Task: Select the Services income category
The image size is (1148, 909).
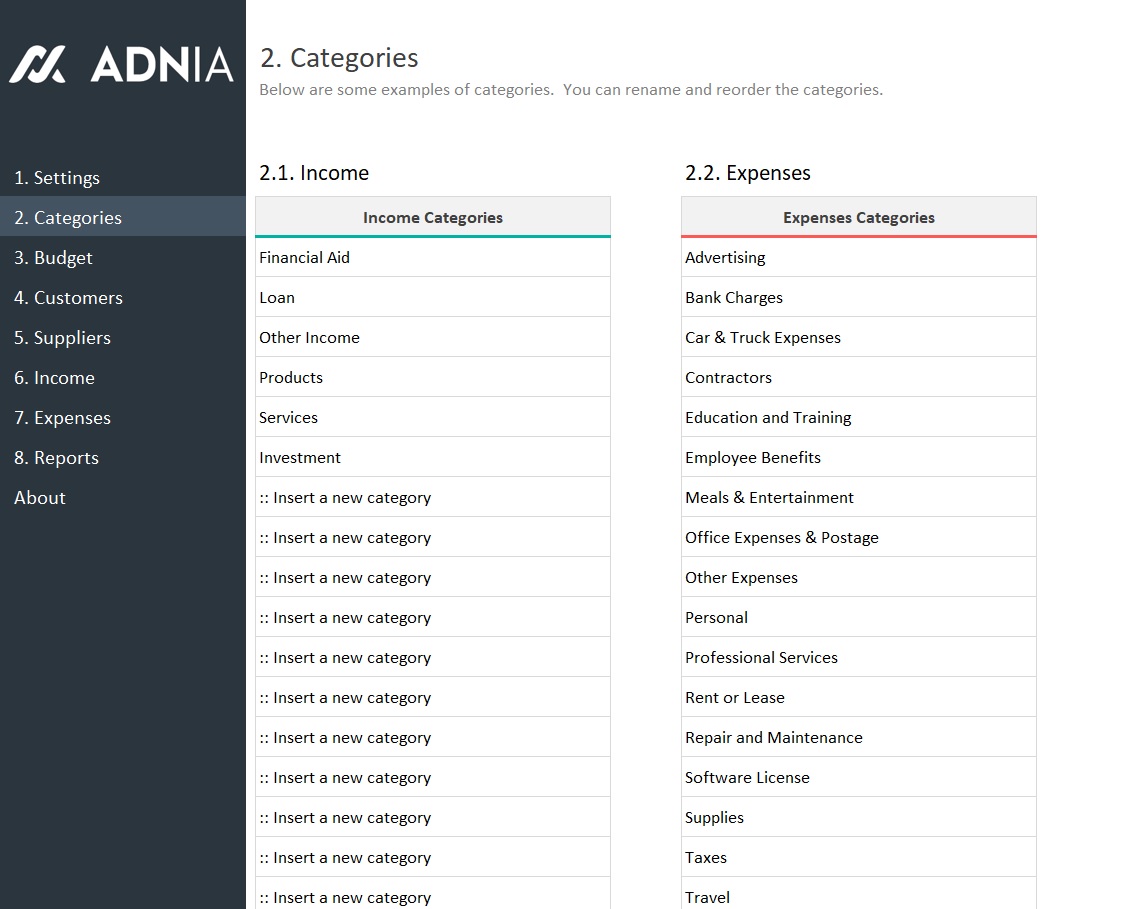Action: [x=433, y=417]
